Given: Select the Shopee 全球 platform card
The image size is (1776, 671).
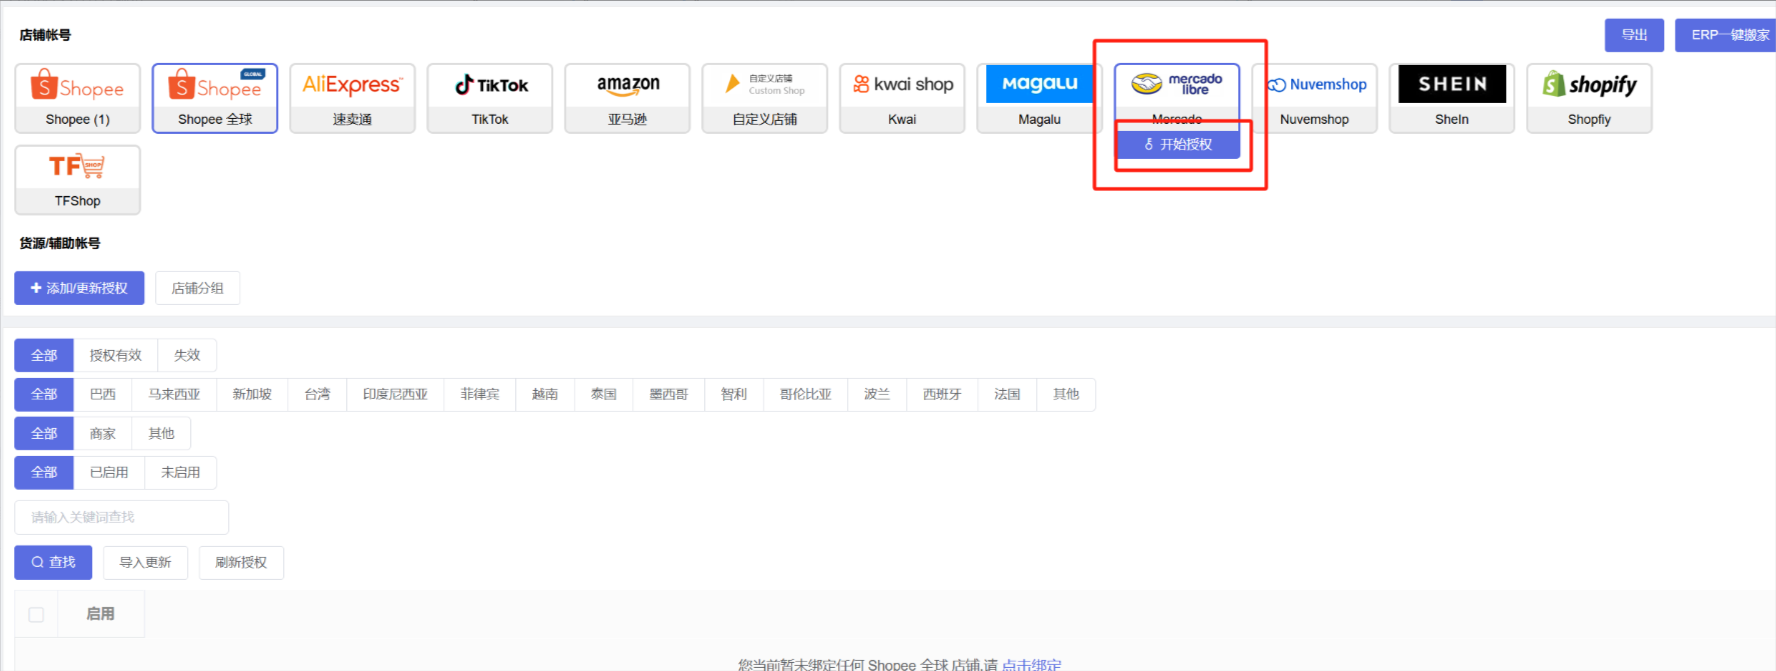Looking at the screenshot, I should point(215,98).
